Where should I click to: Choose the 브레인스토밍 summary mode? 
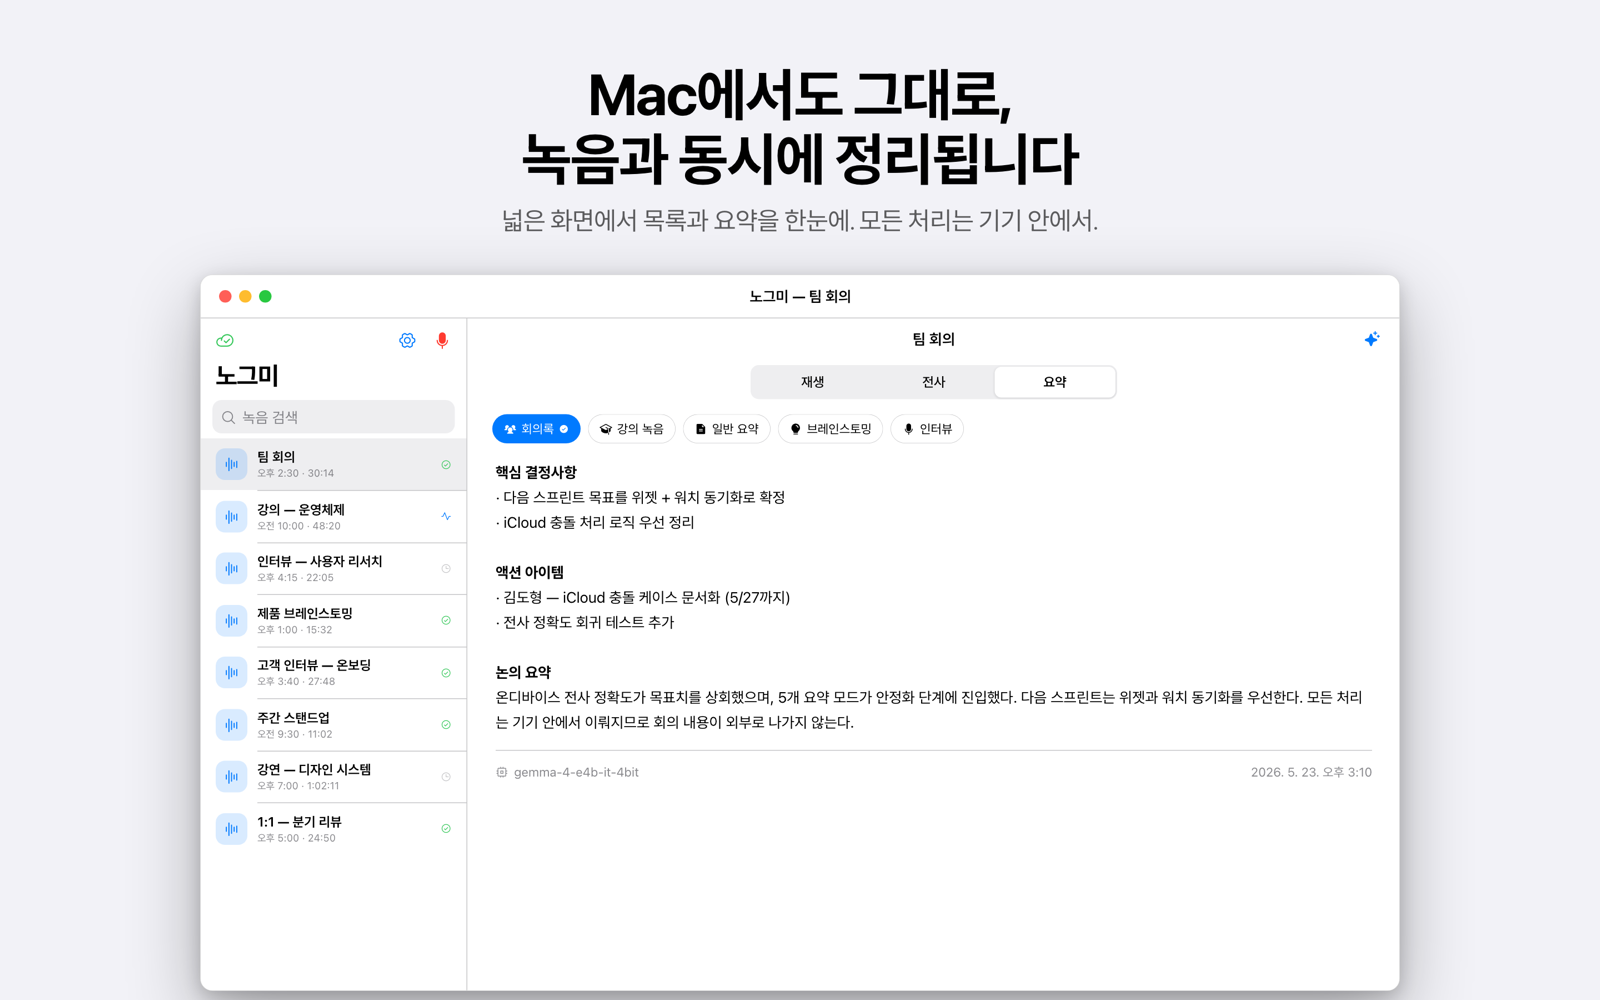point(830,429)
